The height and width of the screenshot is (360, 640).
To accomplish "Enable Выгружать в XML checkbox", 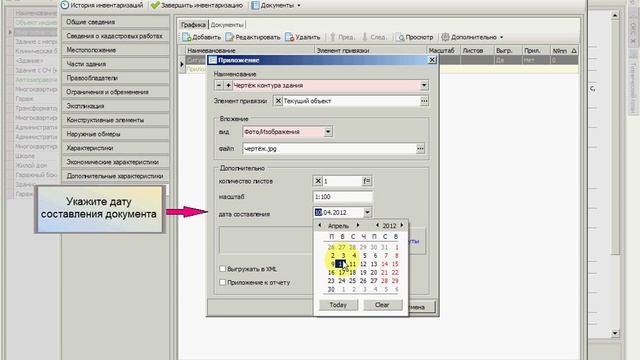I will click(222, 269).
